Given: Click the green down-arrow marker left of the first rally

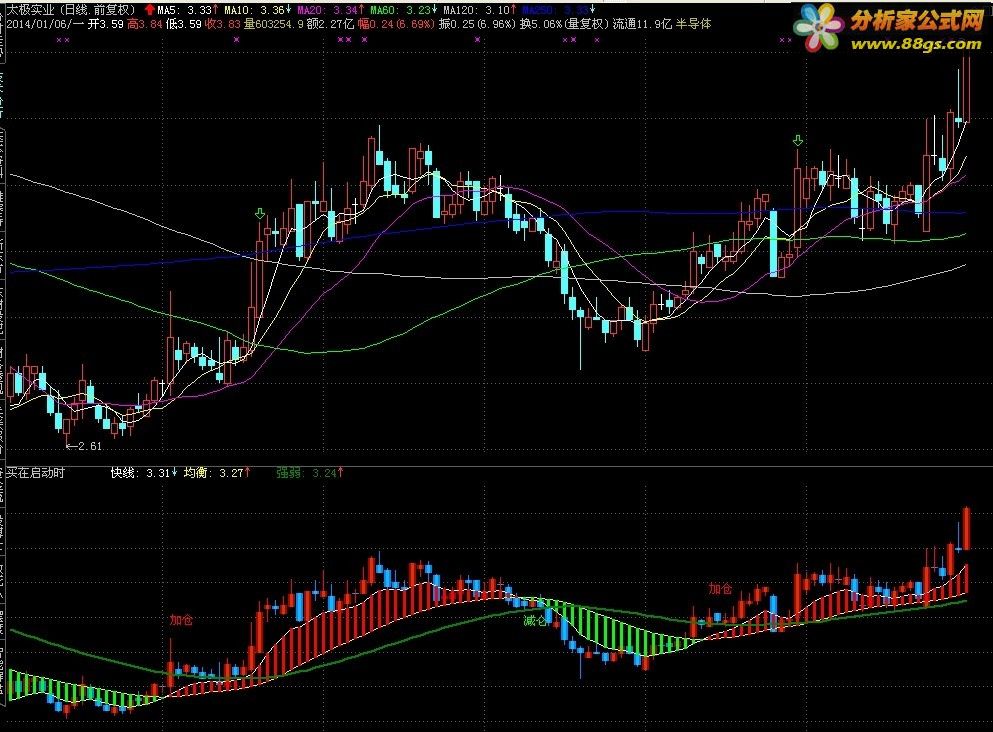Looking at the screenshot, I should [x=260, y=213].
